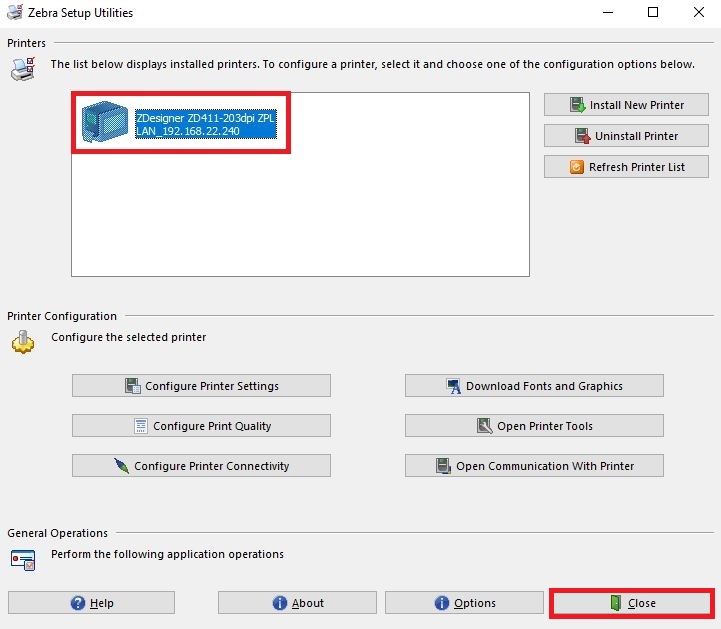Show the About dialog

[298, 602]
